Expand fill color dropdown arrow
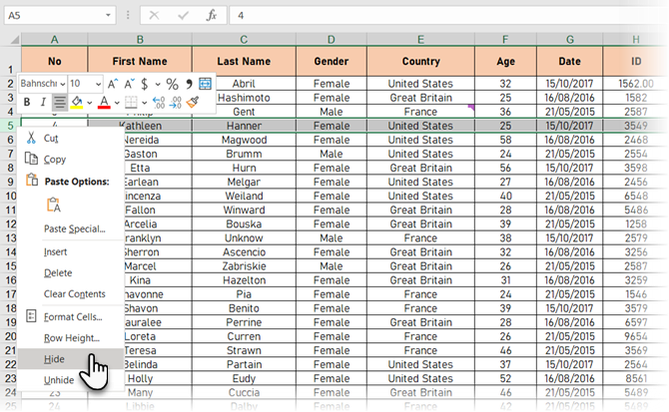Image resolution: width=669 pixels, height=412 pixels. click(90, 103)
